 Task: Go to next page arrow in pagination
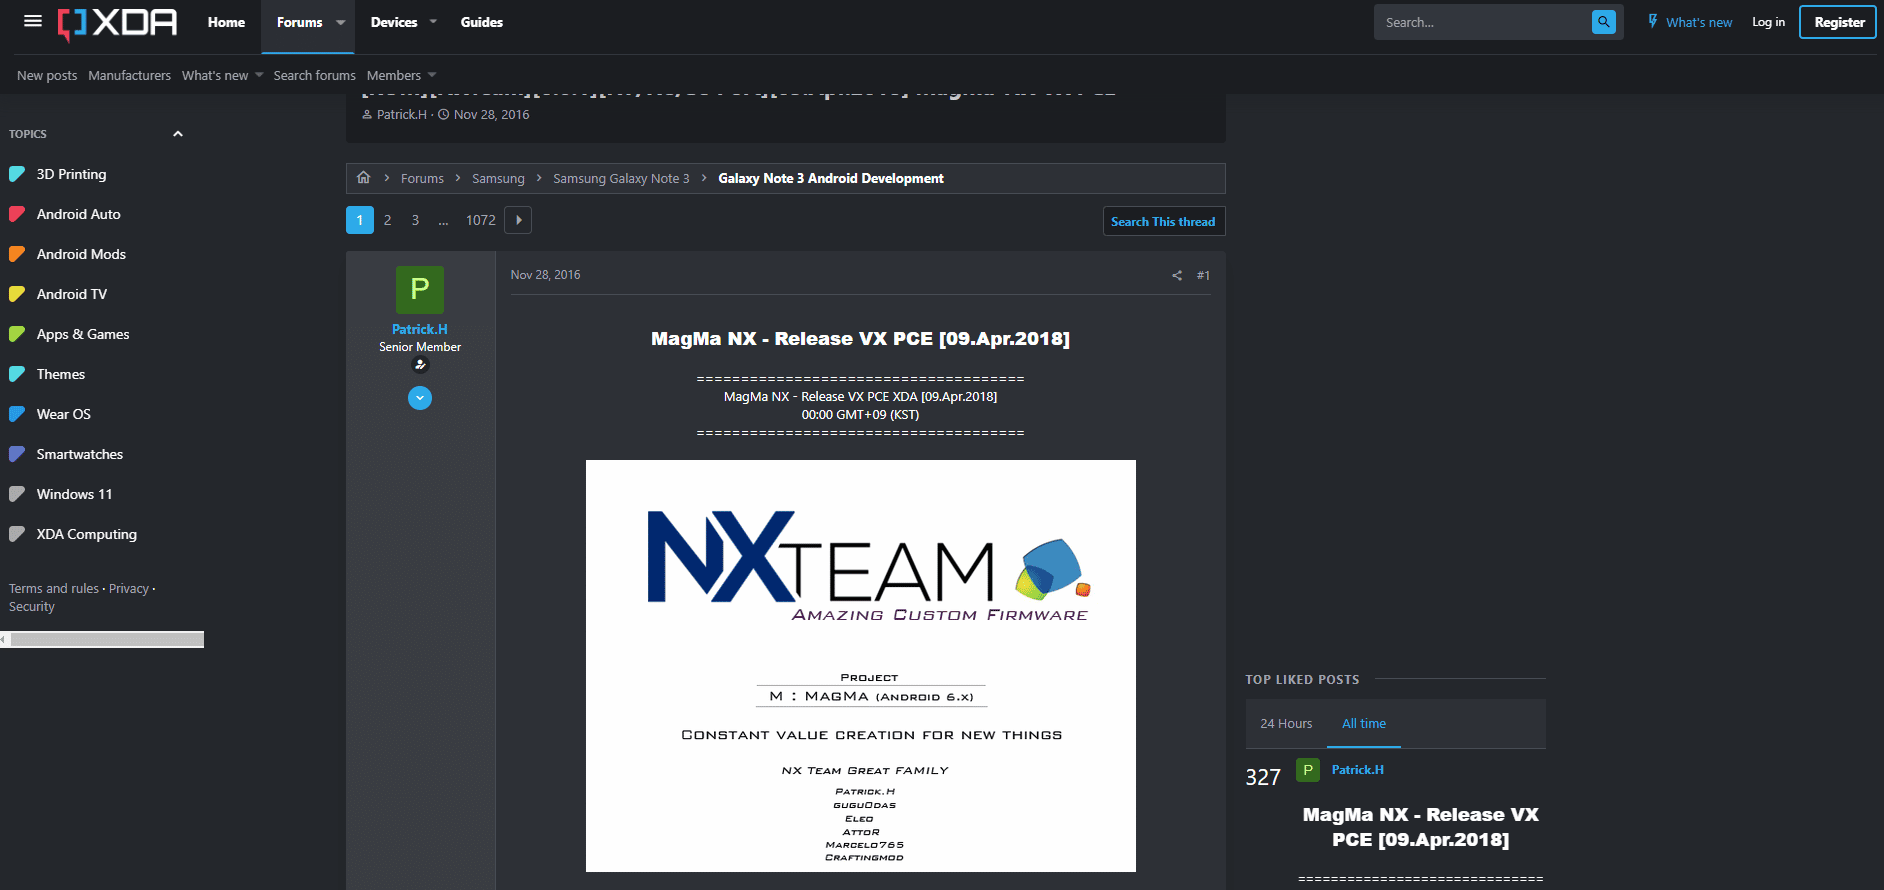pos(518,220)
